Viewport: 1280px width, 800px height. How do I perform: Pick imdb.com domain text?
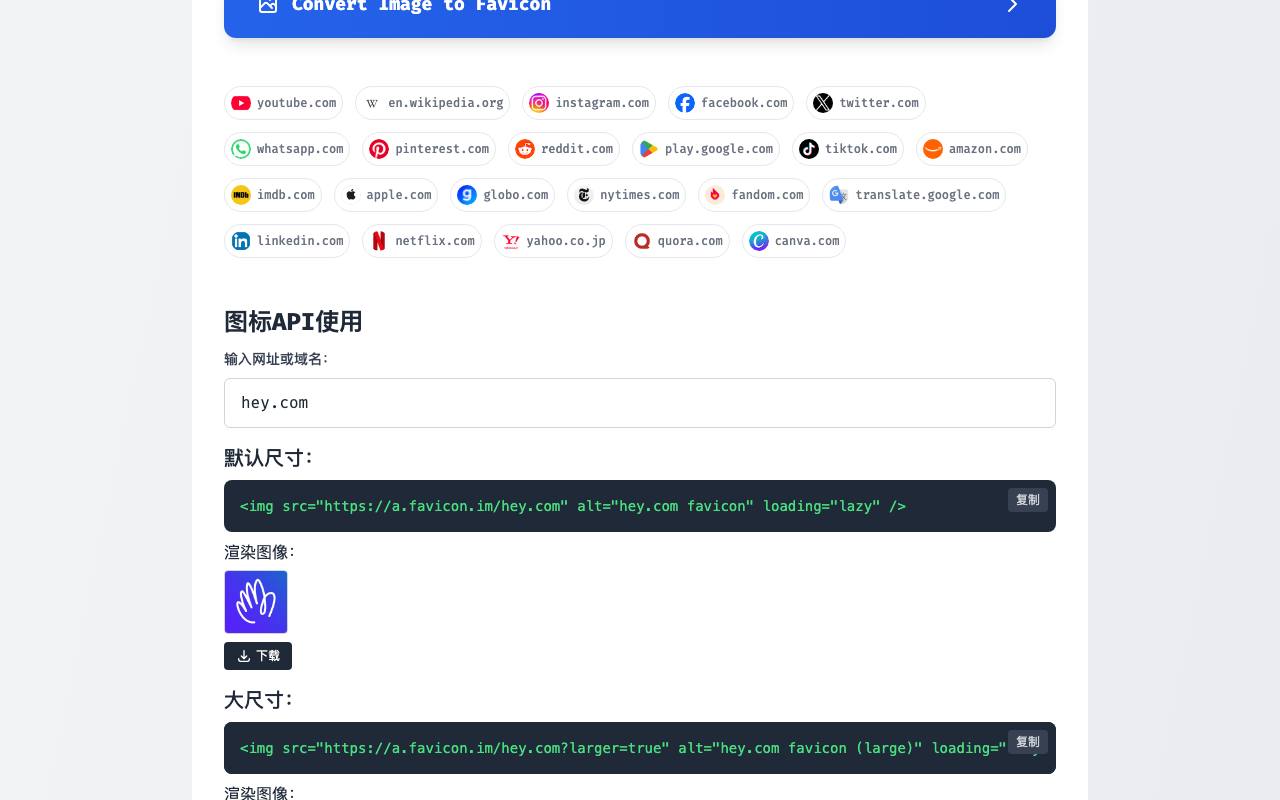click(x=286, y=195)
